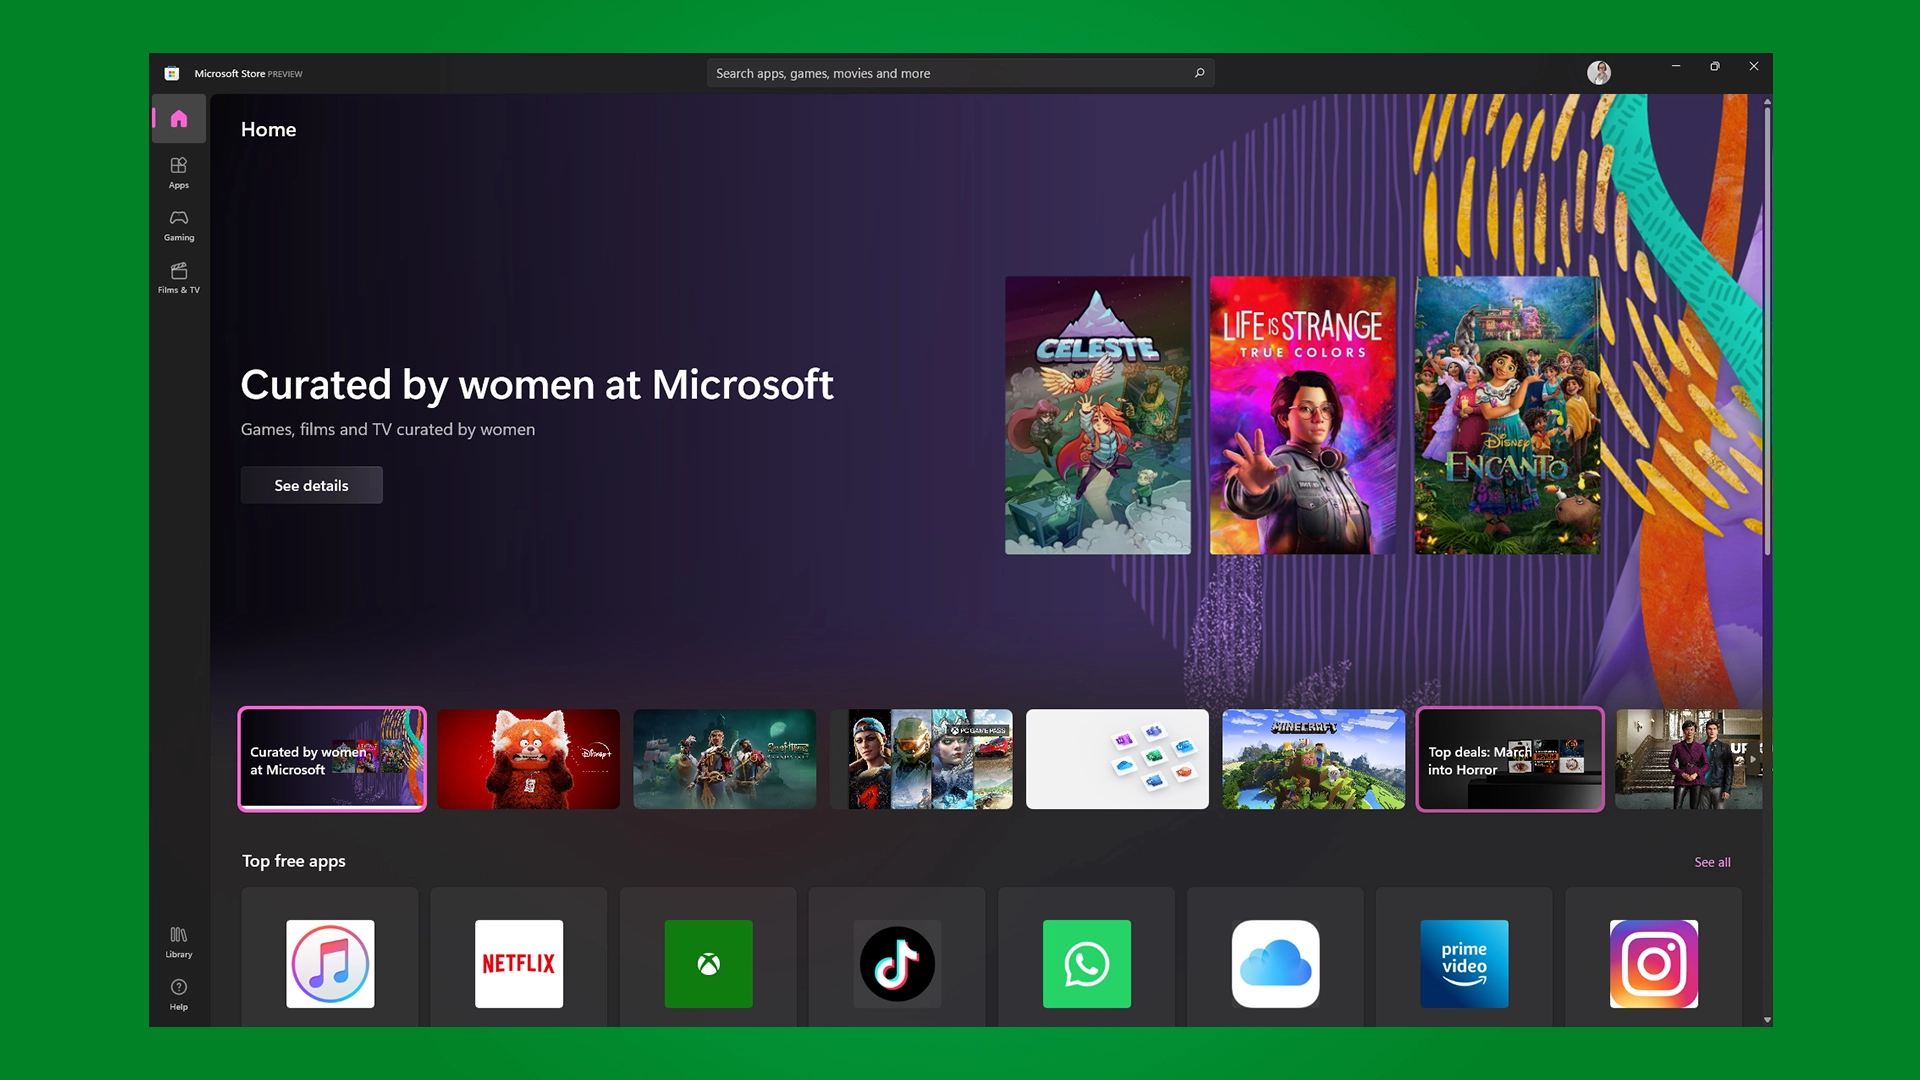
Task: Open the Instagram app tile
Action: click(x=1654, y=963)
